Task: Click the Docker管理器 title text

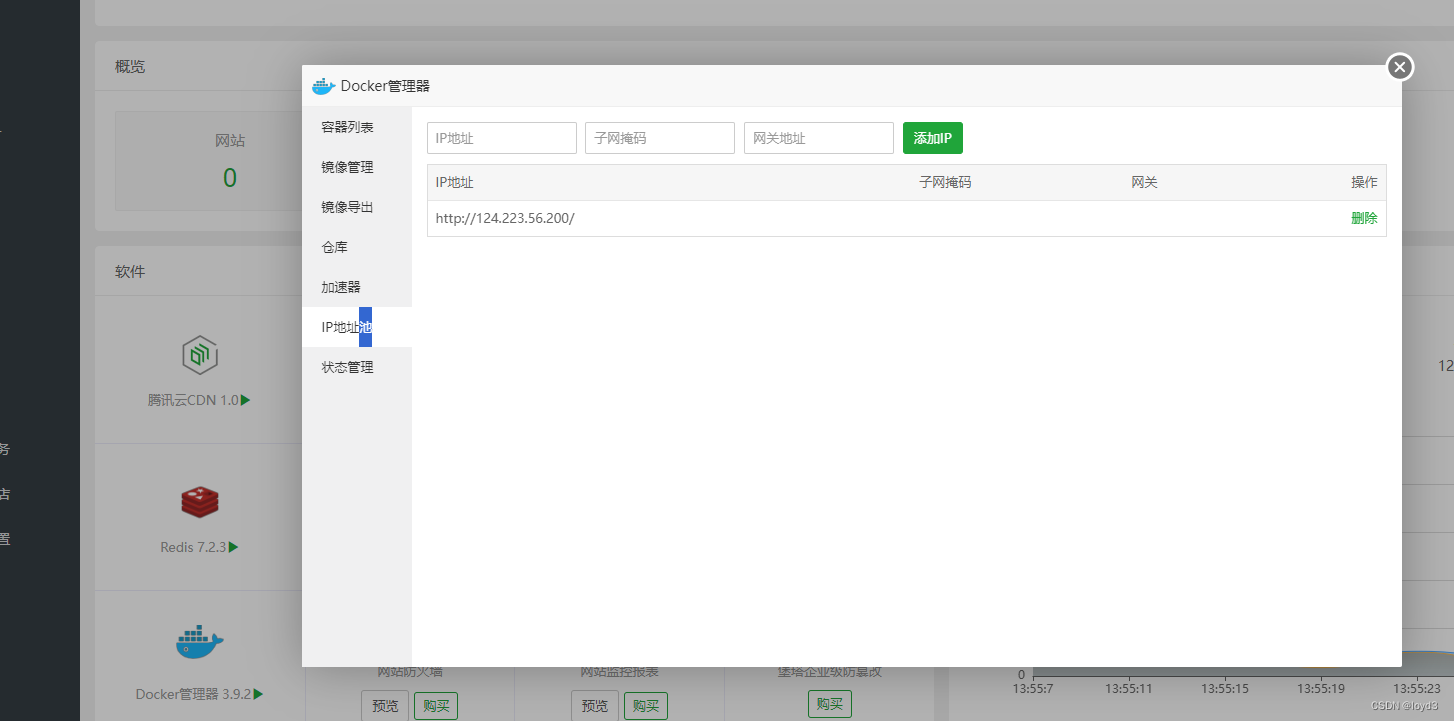Action: coord(385,86)
